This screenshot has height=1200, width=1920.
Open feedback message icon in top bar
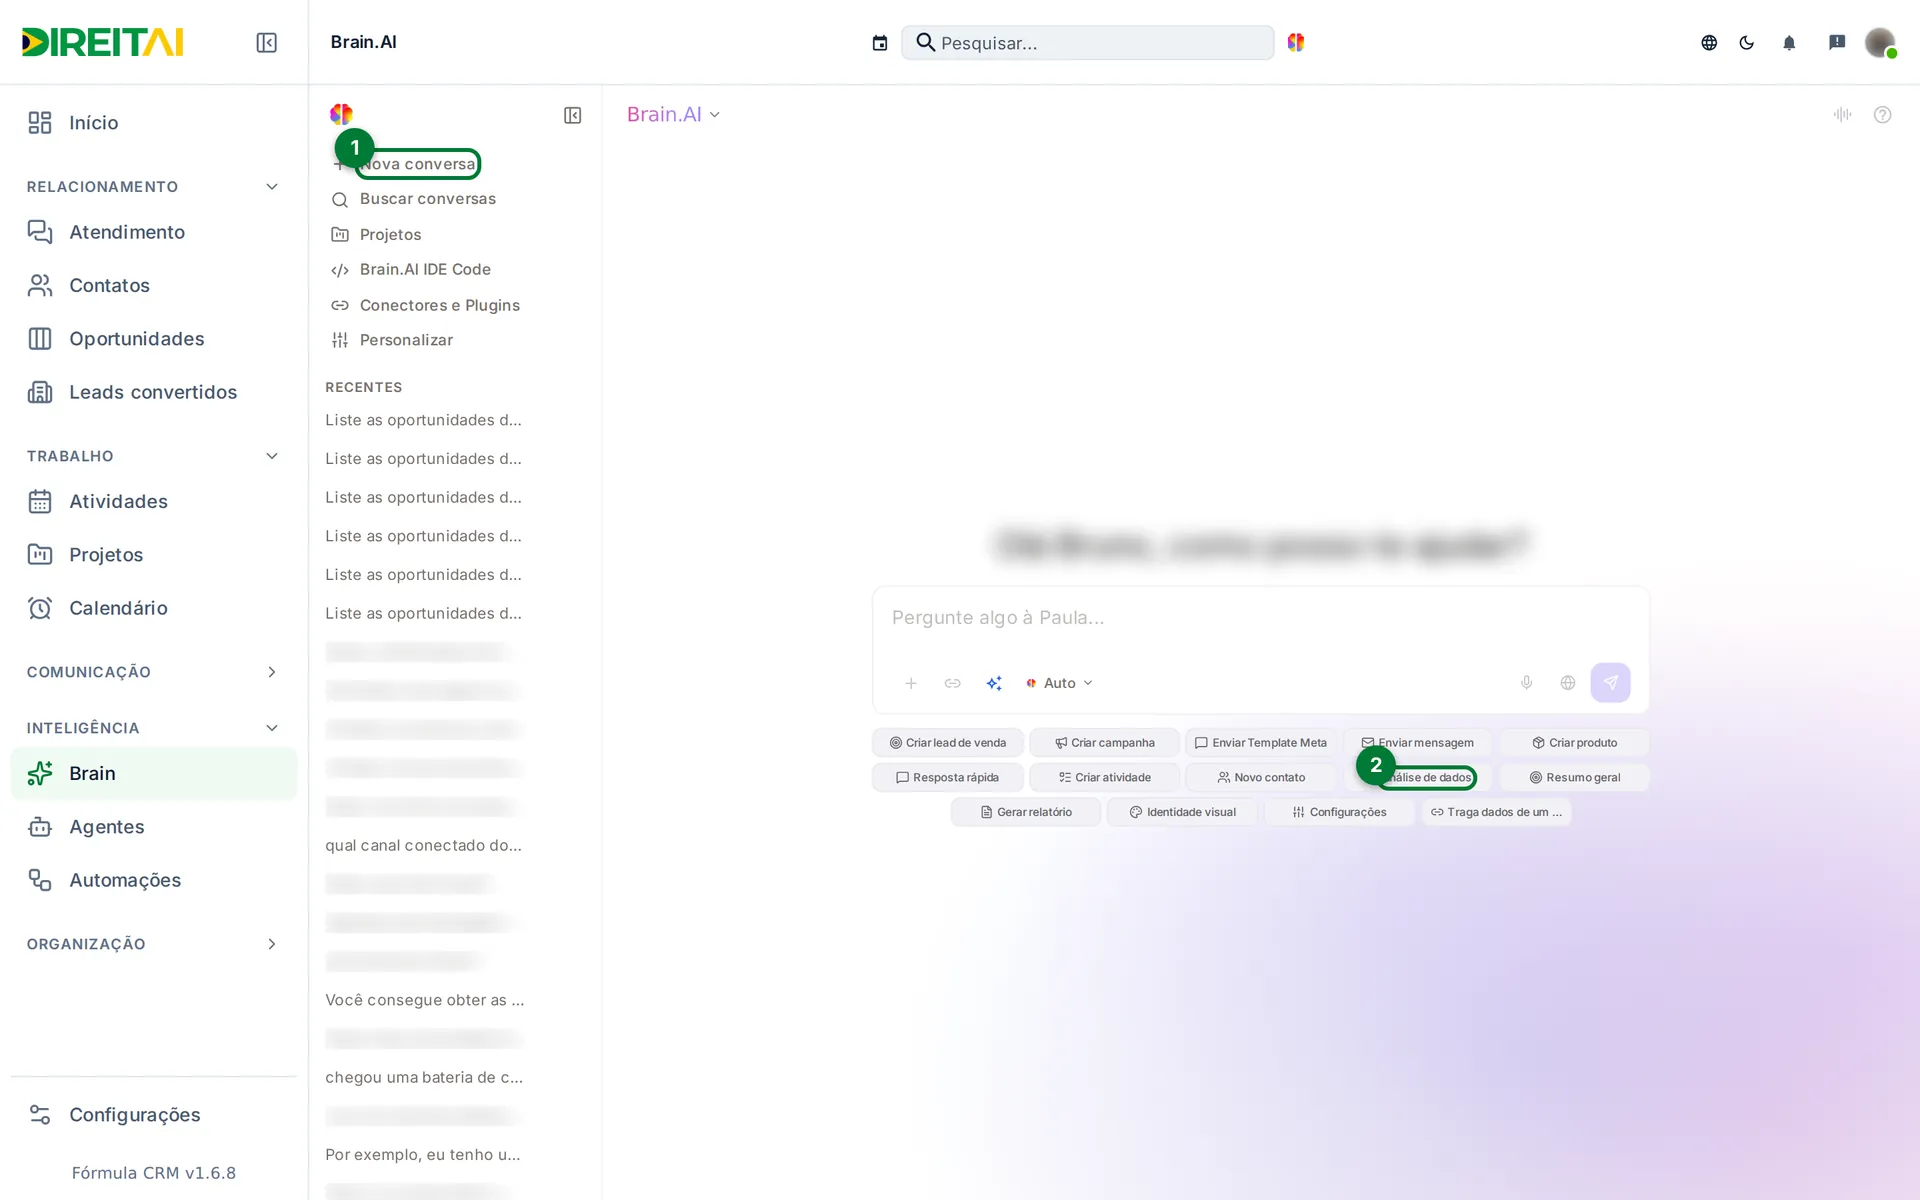[x=1837, y=43]
